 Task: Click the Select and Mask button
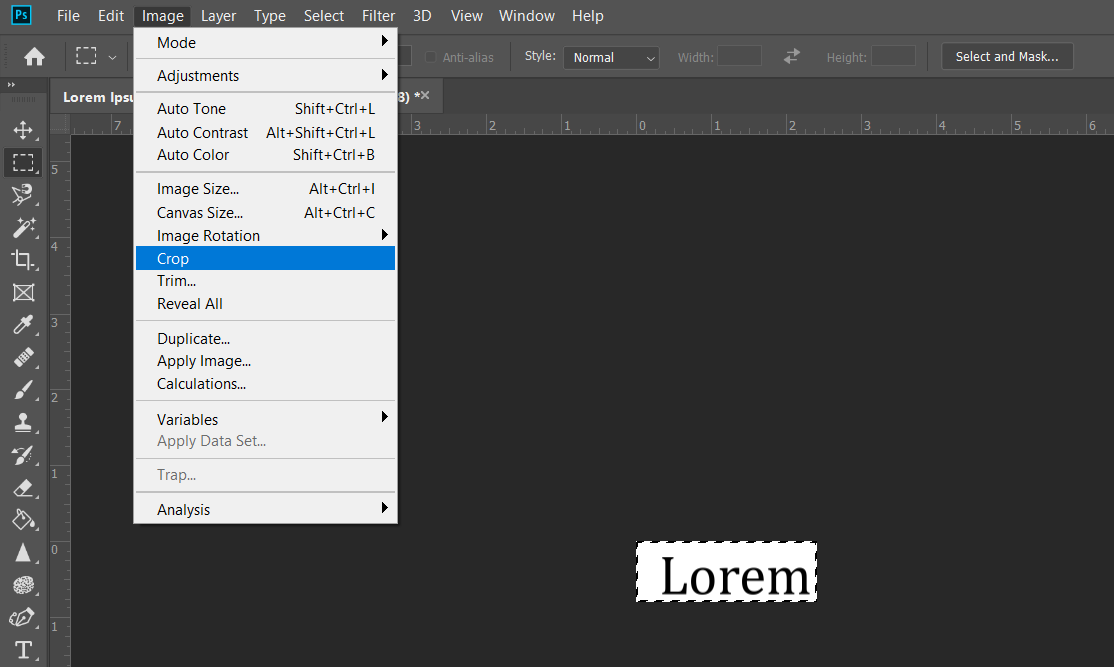[1007, 56]
